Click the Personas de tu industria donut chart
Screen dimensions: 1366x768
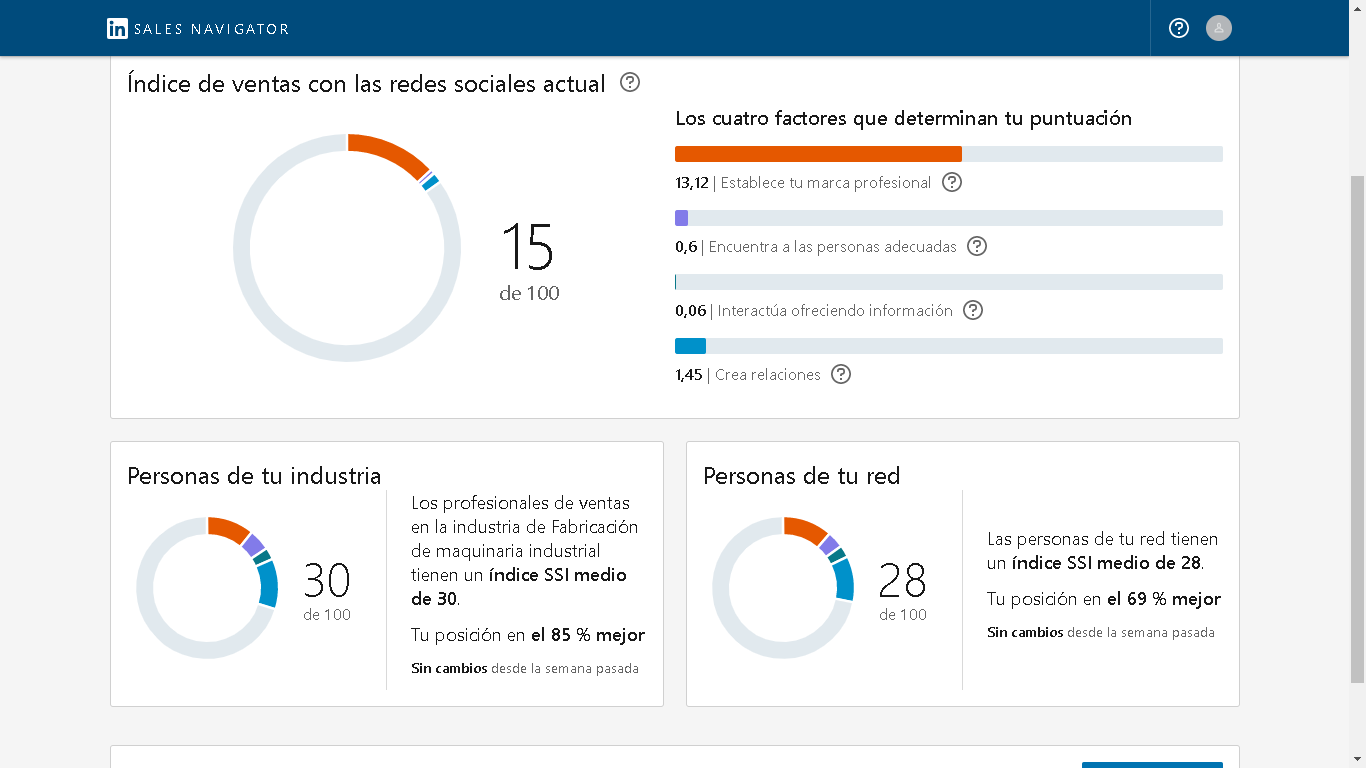[207, 587]
